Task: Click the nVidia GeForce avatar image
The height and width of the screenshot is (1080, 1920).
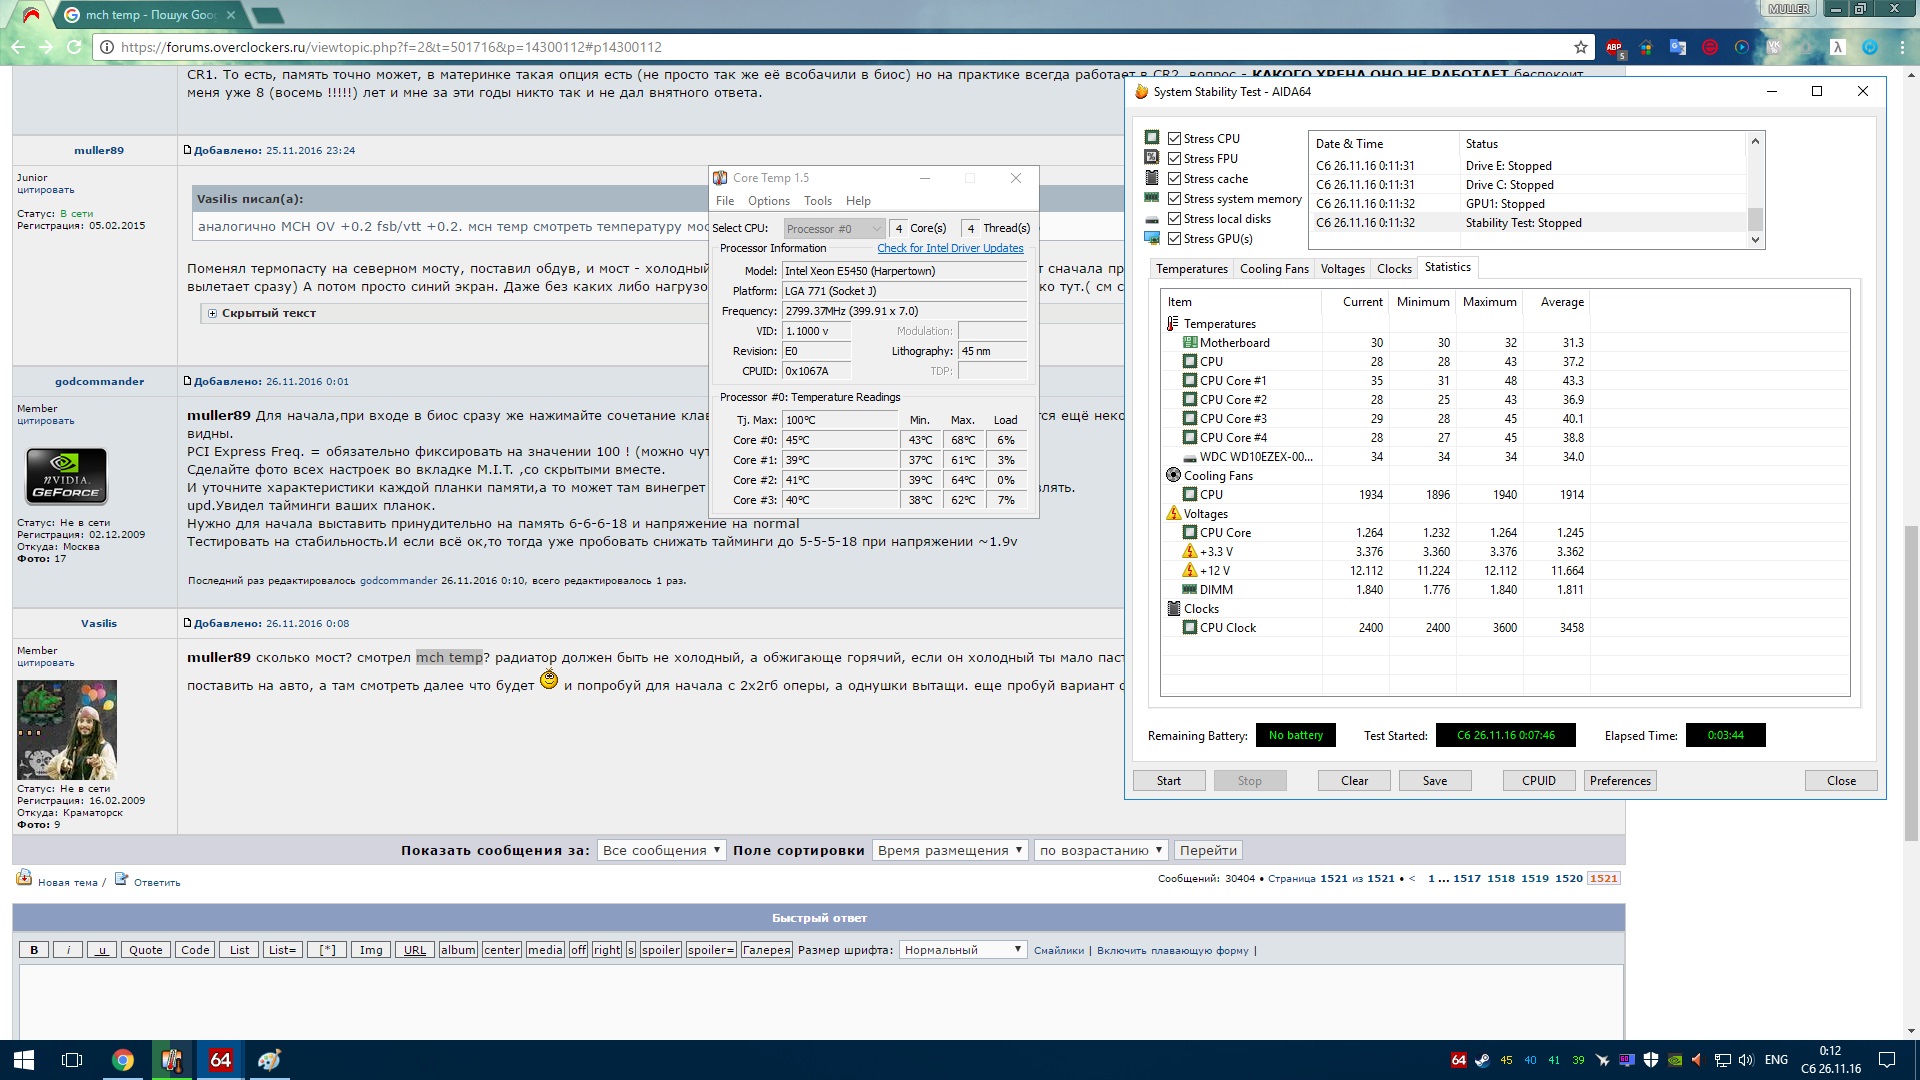Action: pos(66,476)
